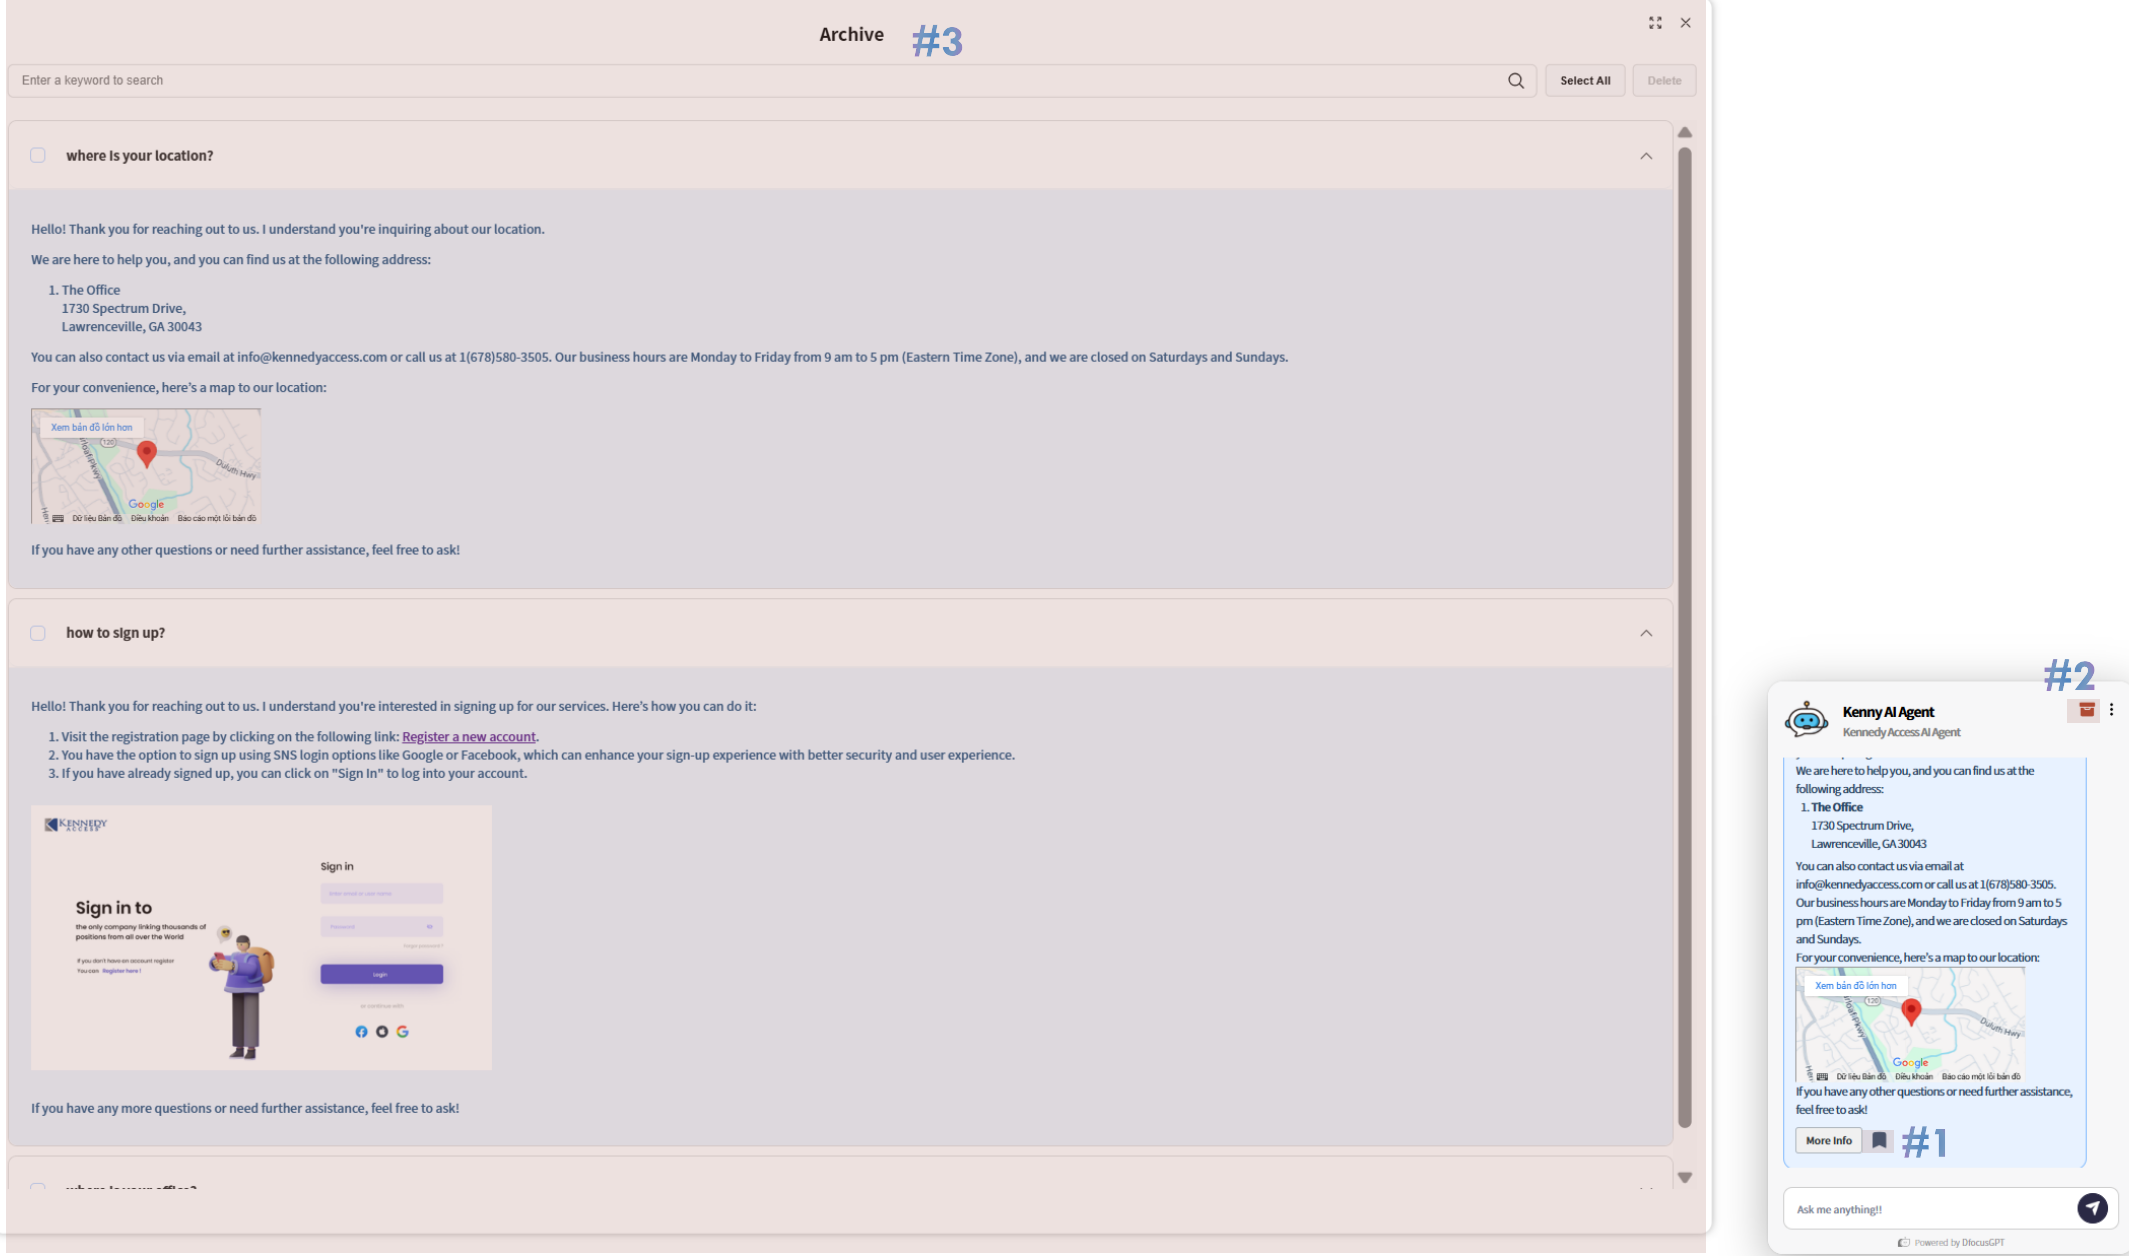Click the More Info button
Image resolution: width=2129 pixels, height=1256 pixels.
(x=1828, y=1140)
